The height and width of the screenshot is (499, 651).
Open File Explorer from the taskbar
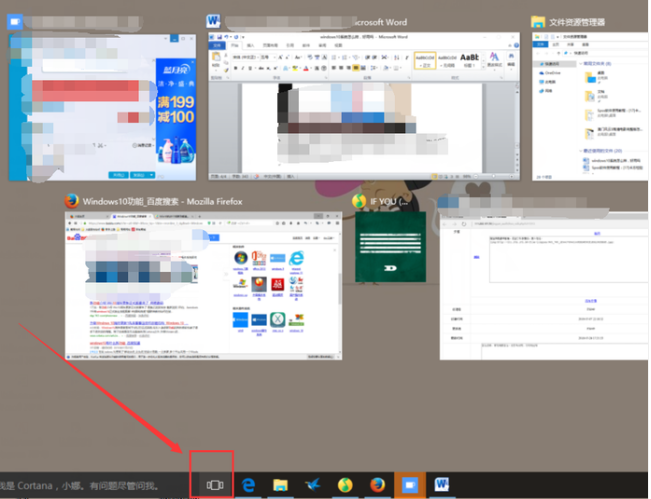pyautogui.click(x=281, y=484)
